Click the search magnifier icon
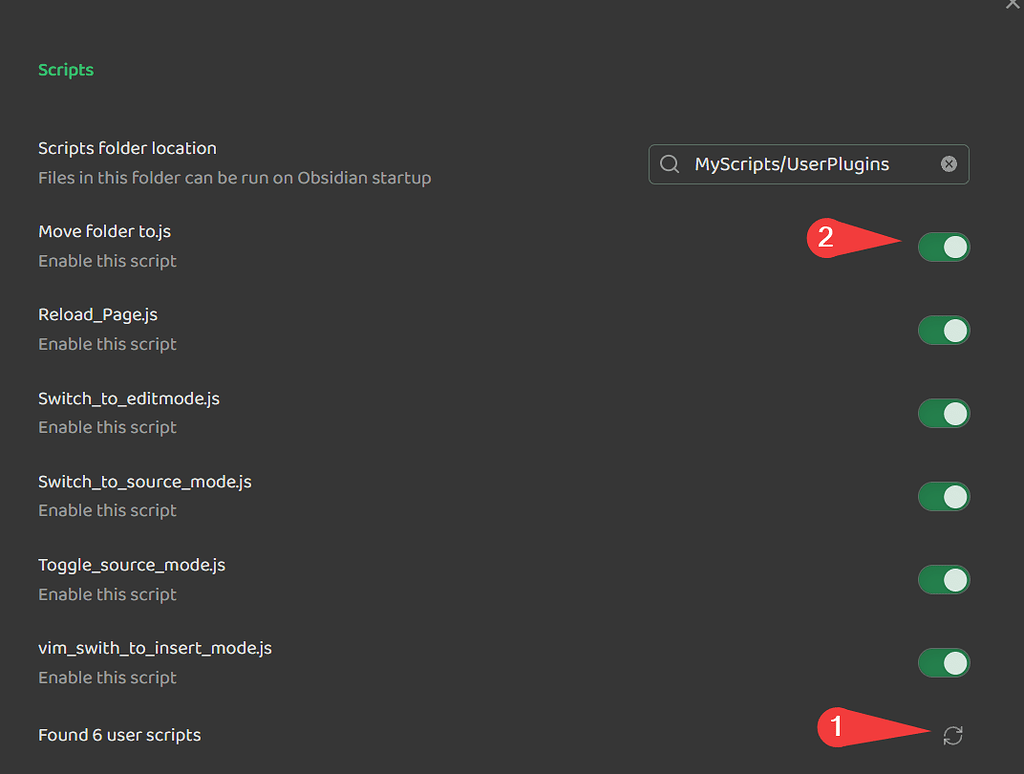 click(x=669, y=164)
